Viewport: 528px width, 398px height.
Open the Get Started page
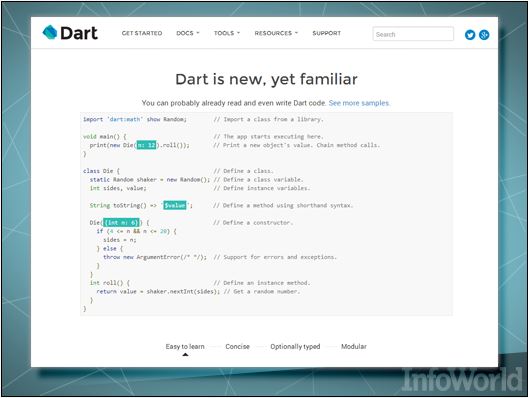coord(142,33)
